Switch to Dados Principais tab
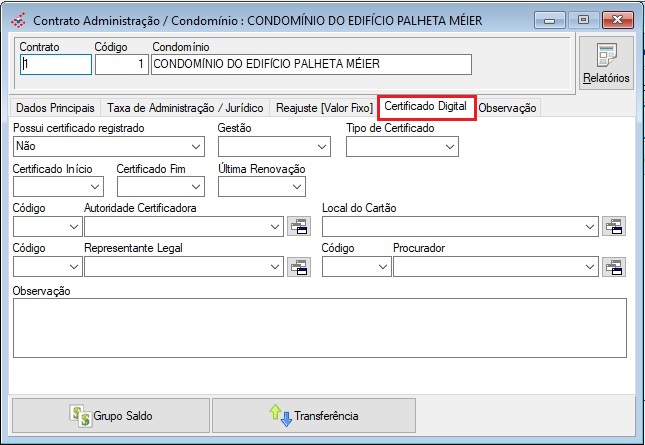 (55, 107)
